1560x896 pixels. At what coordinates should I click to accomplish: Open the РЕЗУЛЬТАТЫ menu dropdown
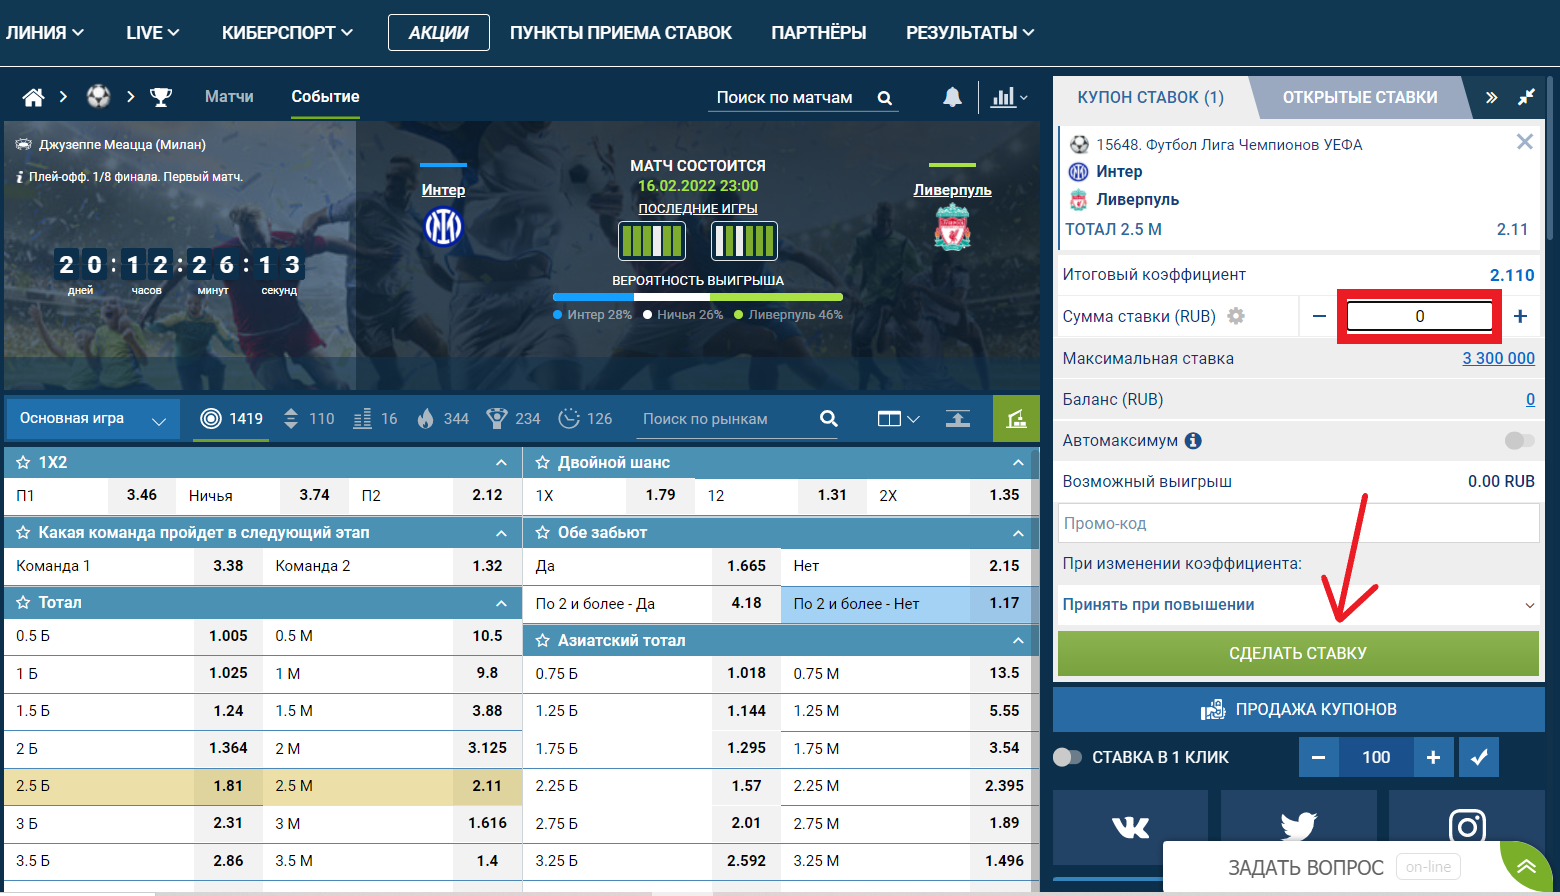coord(970,33)
